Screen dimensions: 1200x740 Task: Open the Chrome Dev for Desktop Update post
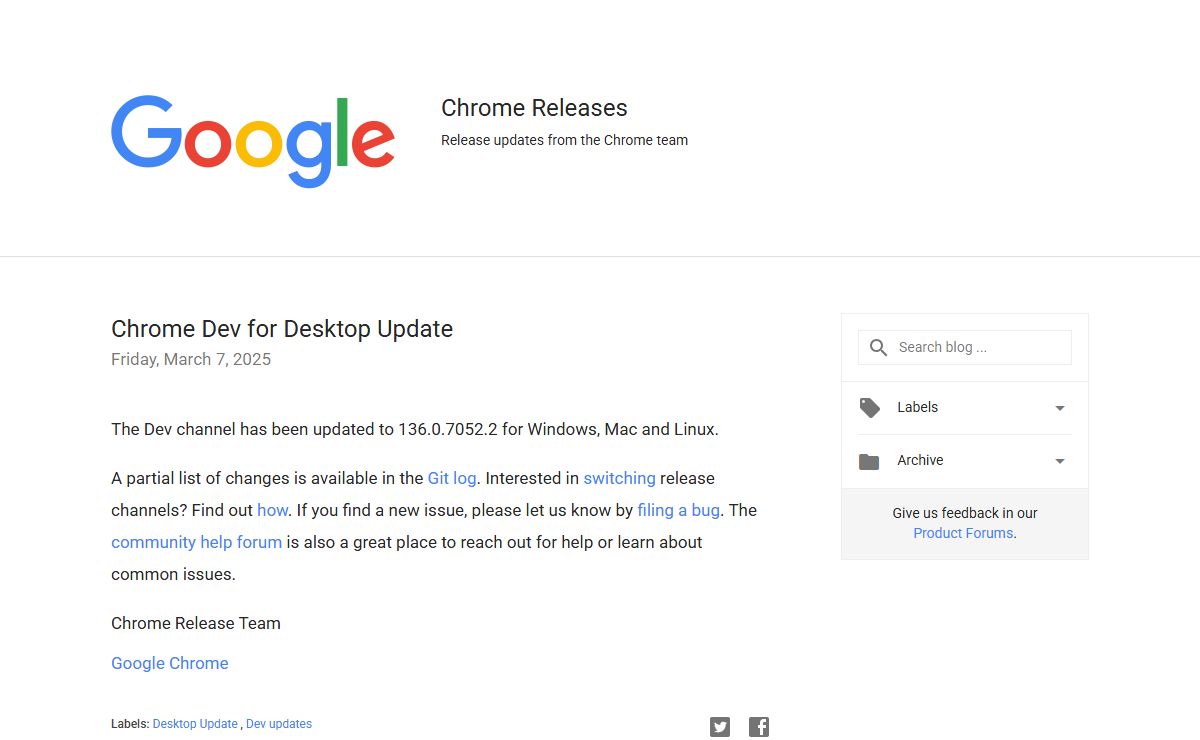point(282,329)
